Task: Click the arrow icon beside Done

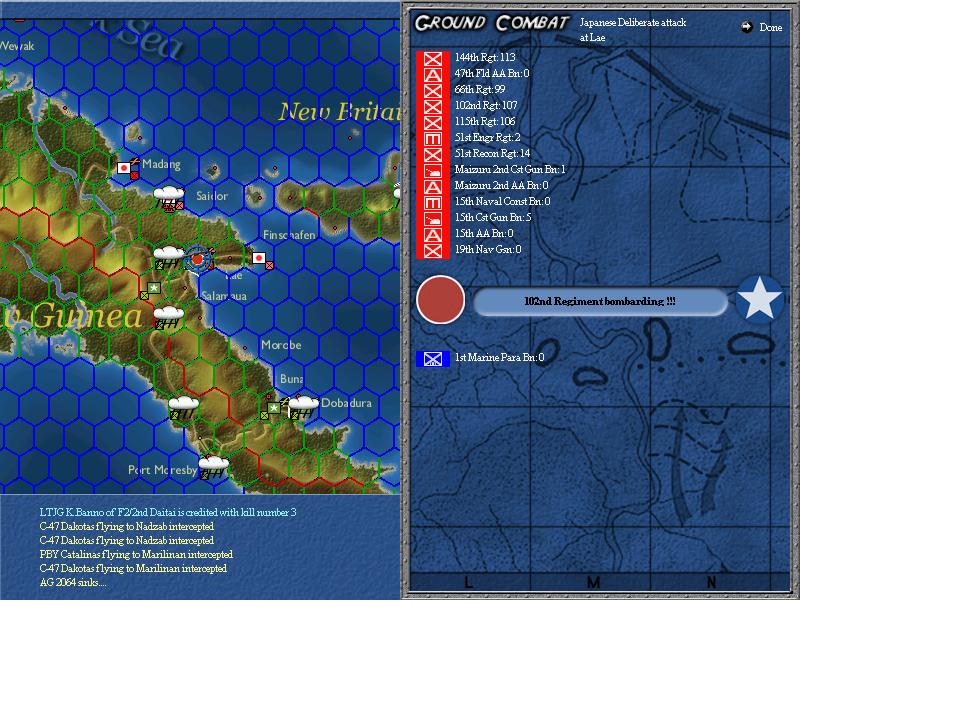Action: pos(746,27)
